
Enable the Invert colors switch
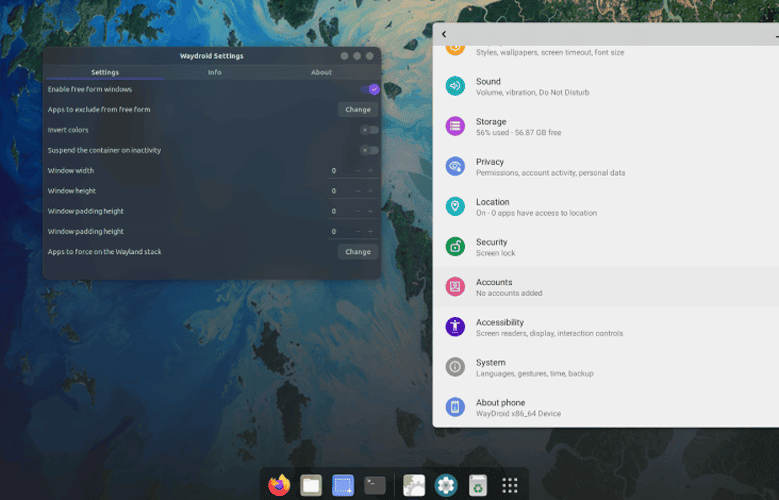[370, 130]
